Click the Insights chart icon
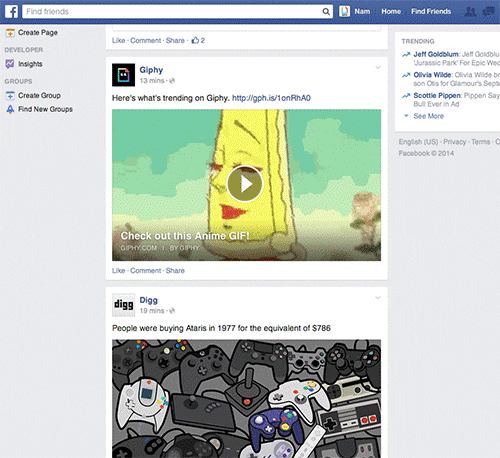This screenshot has width=500, height=458. 10,64
